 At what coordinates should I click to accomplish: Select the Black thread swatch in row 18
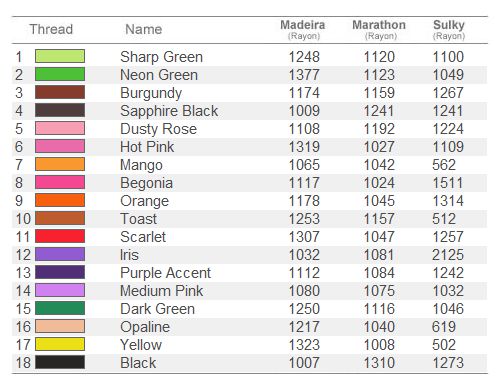(x=60, y=362)
